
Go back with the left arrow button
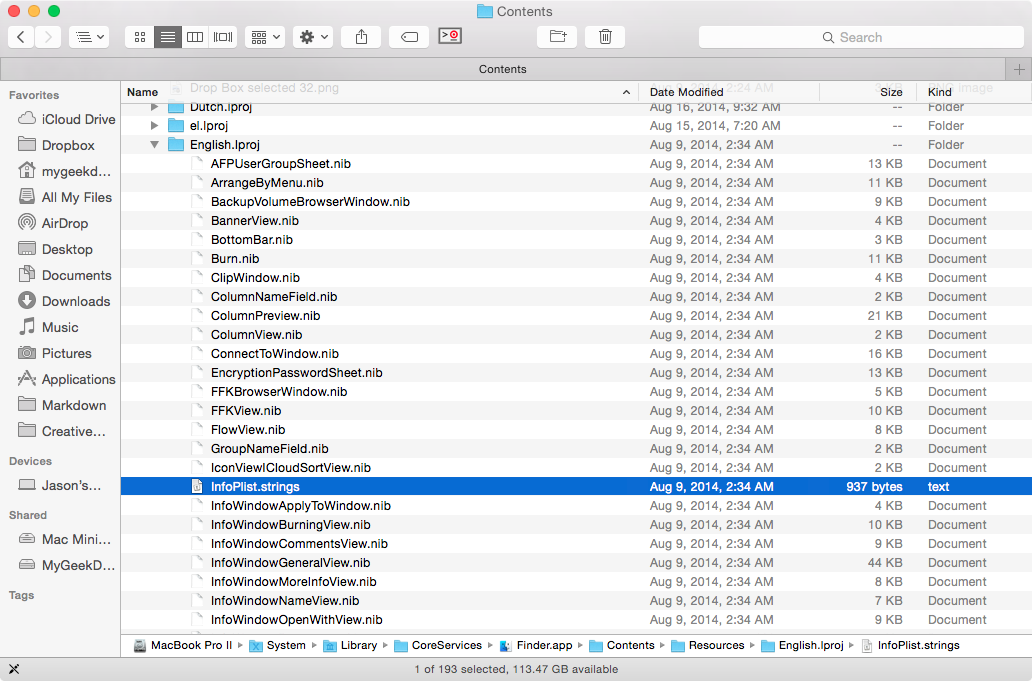(21, 37)
